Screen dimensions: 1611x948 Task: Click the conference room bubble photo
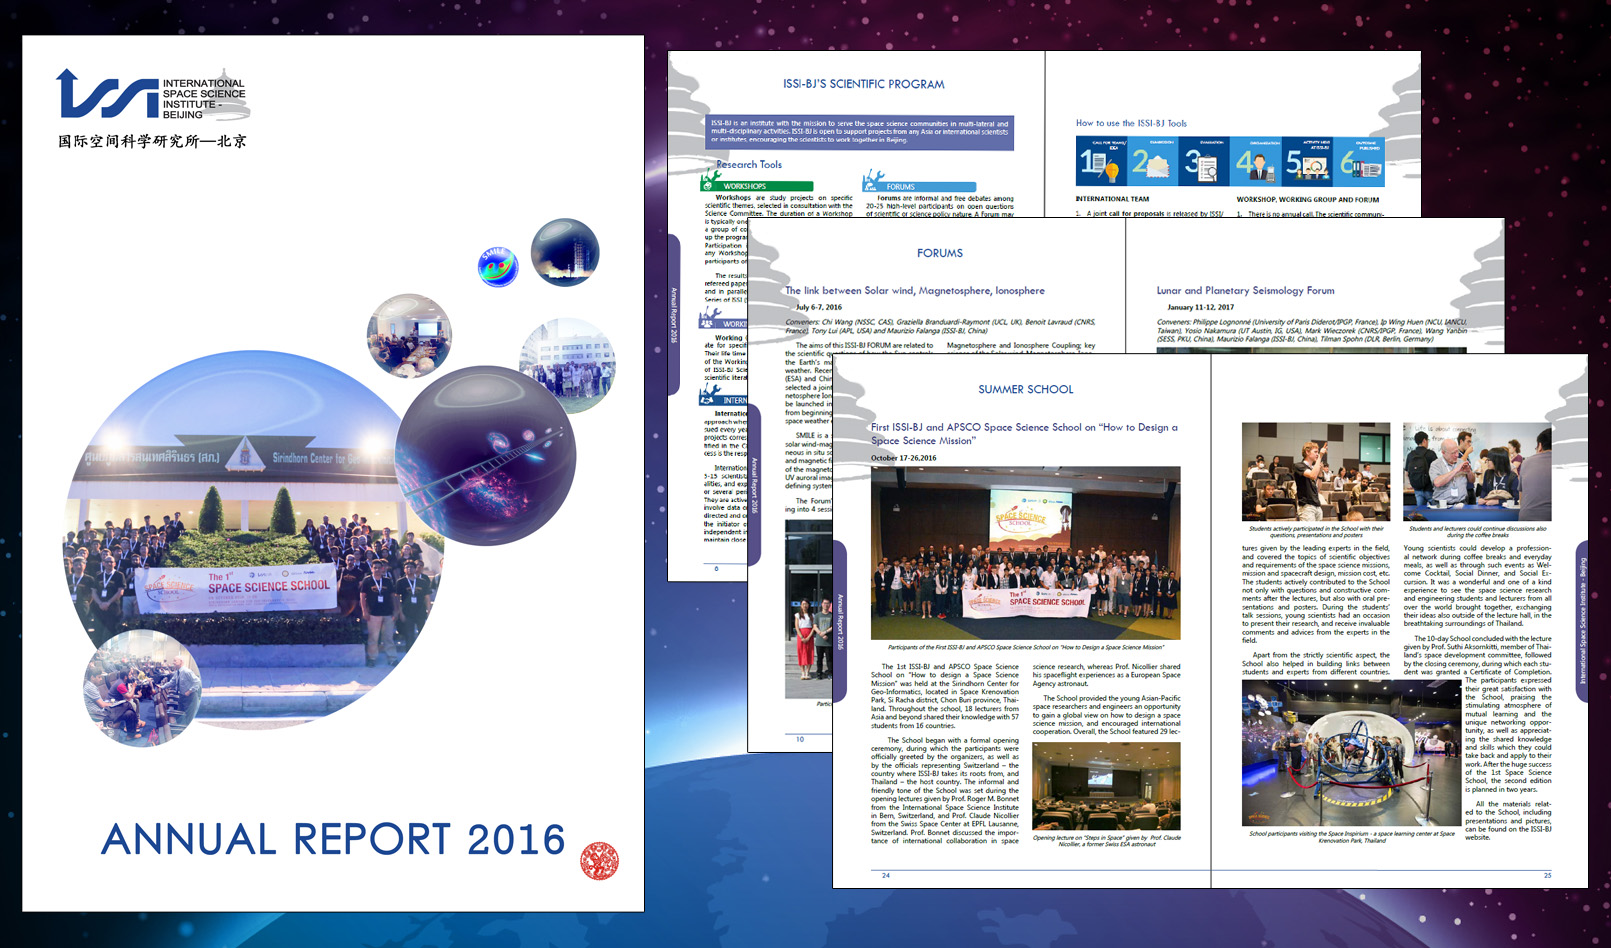pyautogui.click(x=409, y=336)
